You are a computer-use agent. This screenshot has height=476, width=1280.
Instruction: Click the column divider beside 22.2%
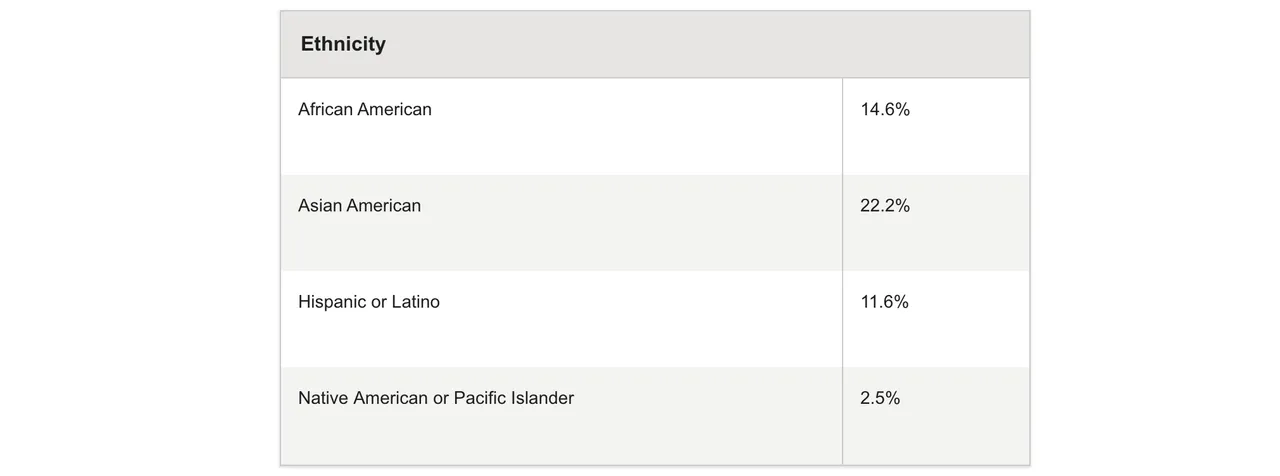[x=842, y=223]
